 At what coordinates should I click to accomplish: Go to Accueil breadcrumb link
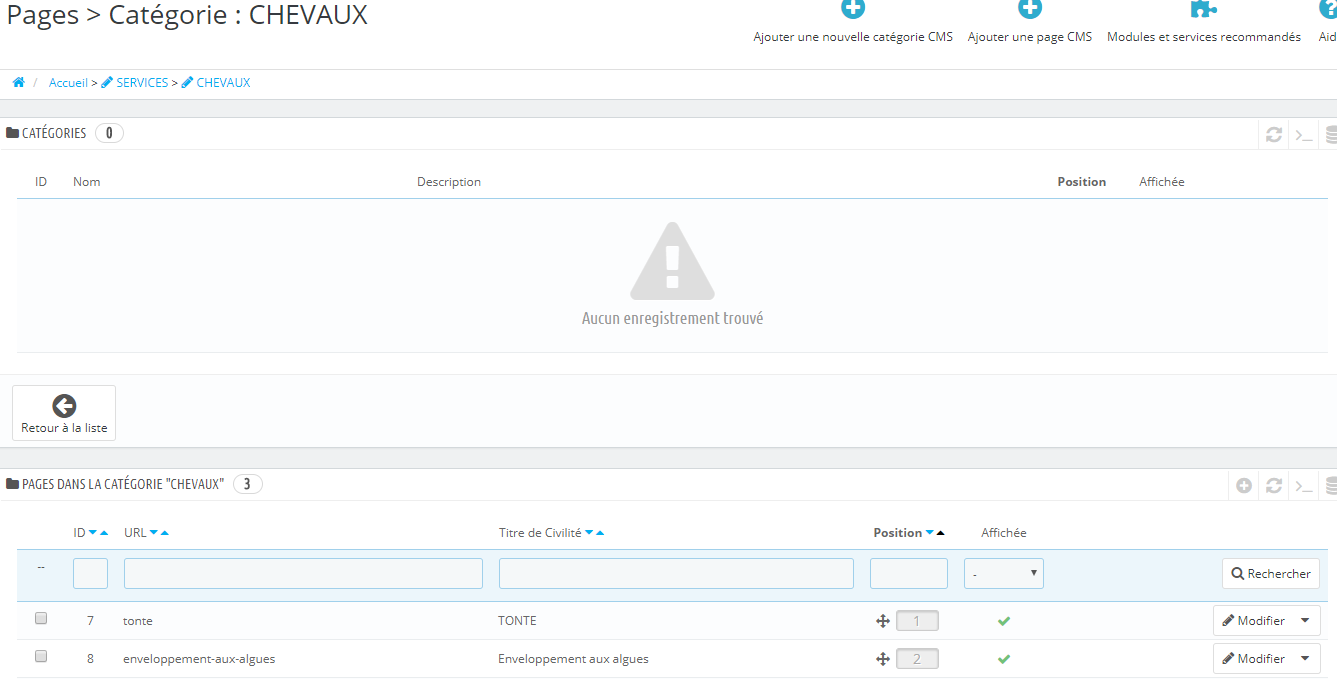coord(68,83)
